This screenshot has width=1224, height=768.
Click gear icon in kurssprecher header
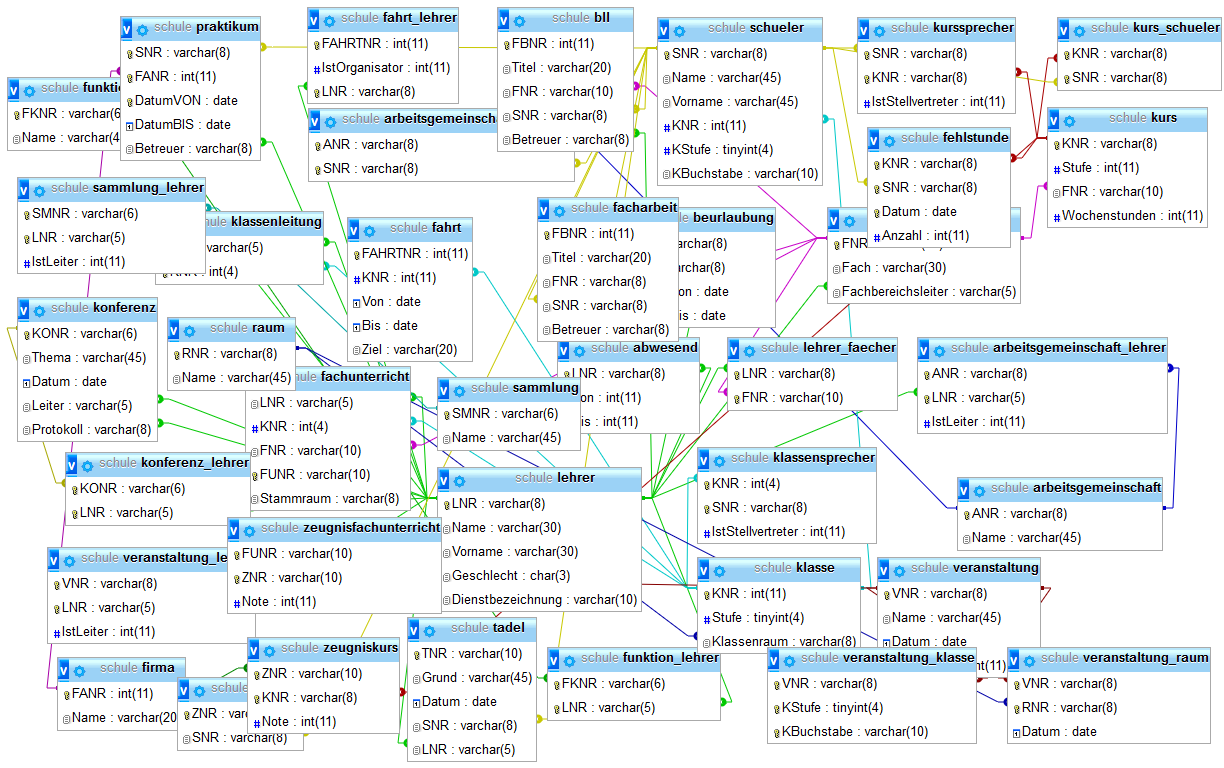[879, 29]
